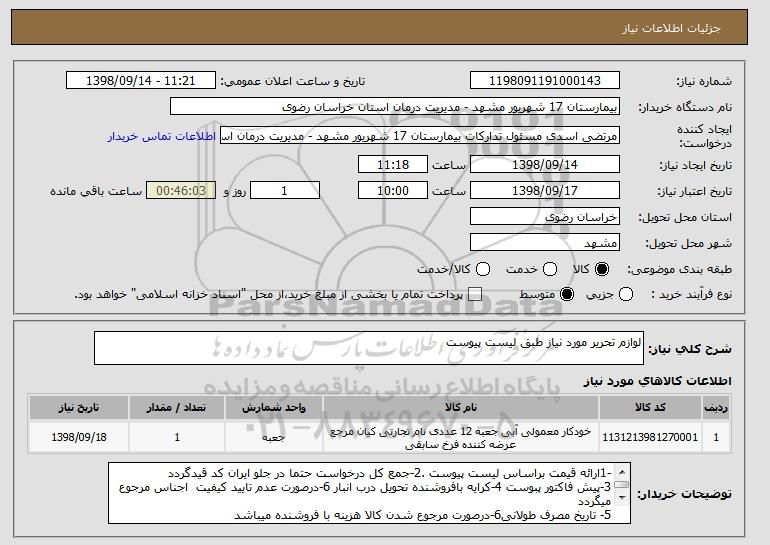Click the general need description text box
Screen dimensions: 770x545
click(x=369, y=348)
